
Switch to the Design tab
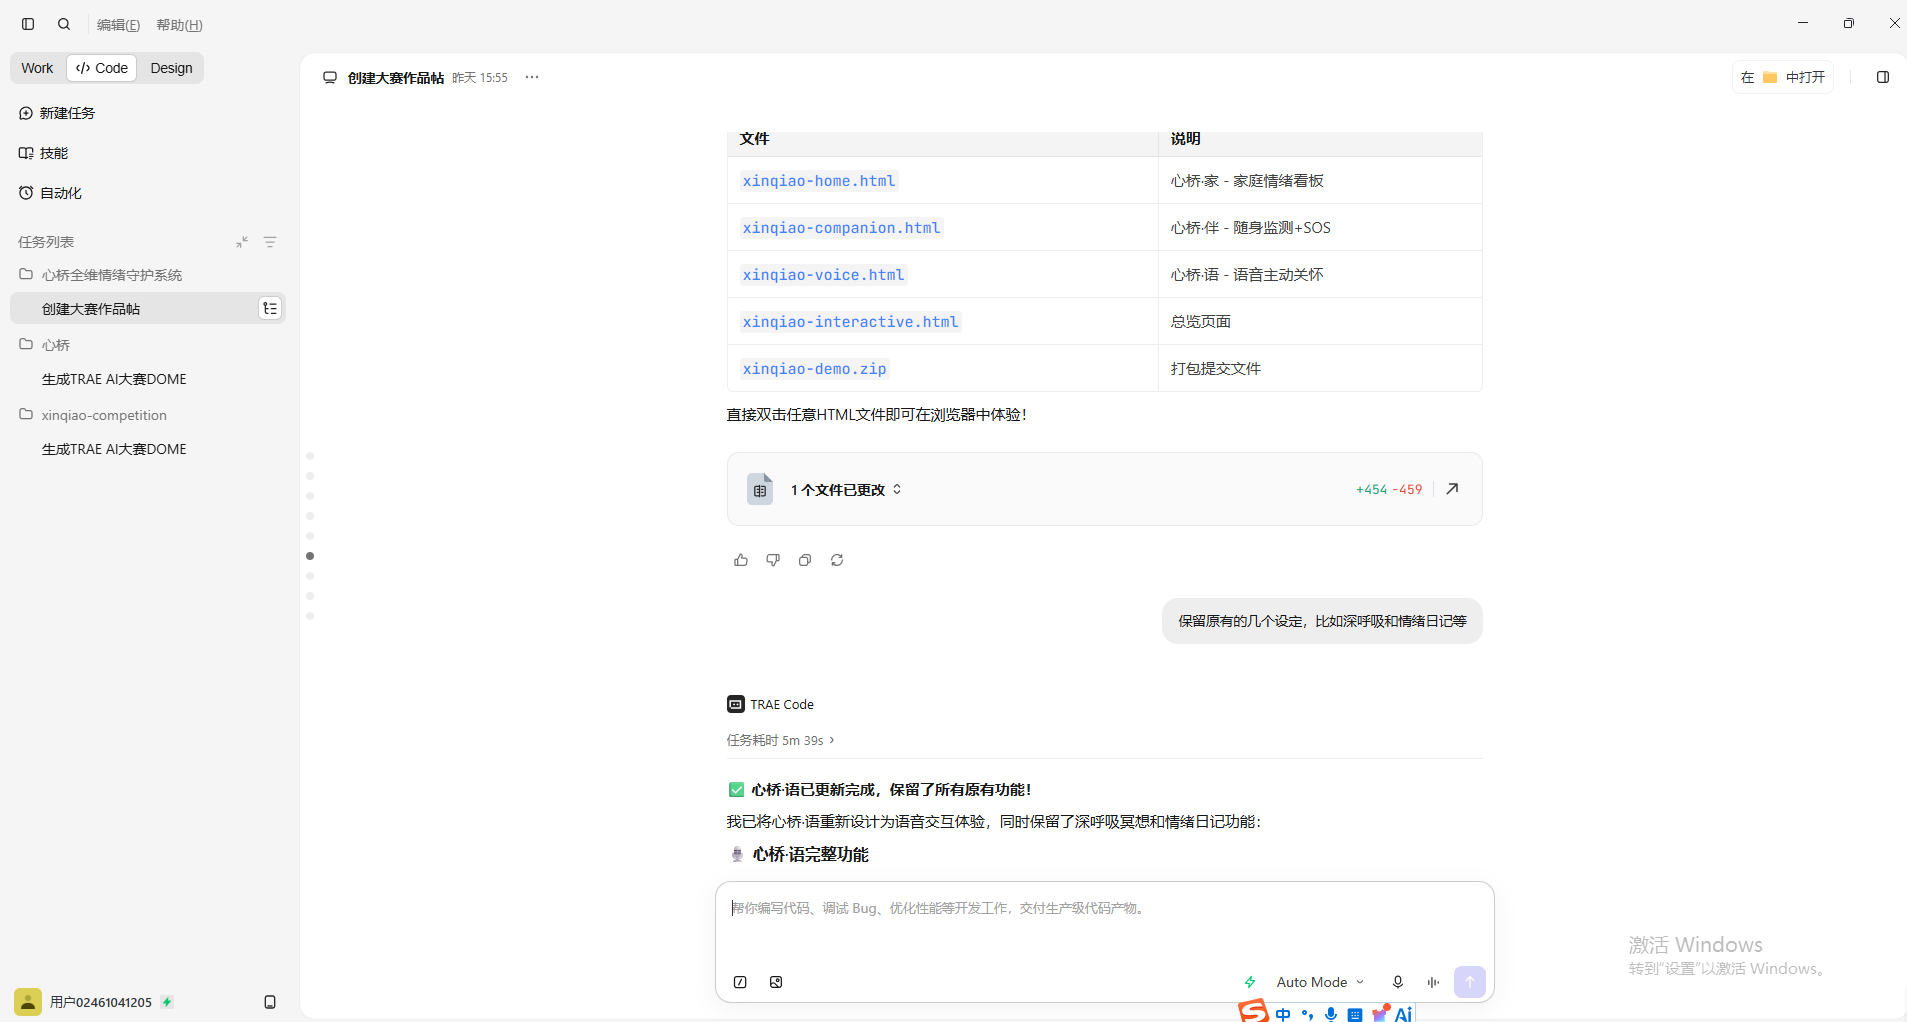171,68
